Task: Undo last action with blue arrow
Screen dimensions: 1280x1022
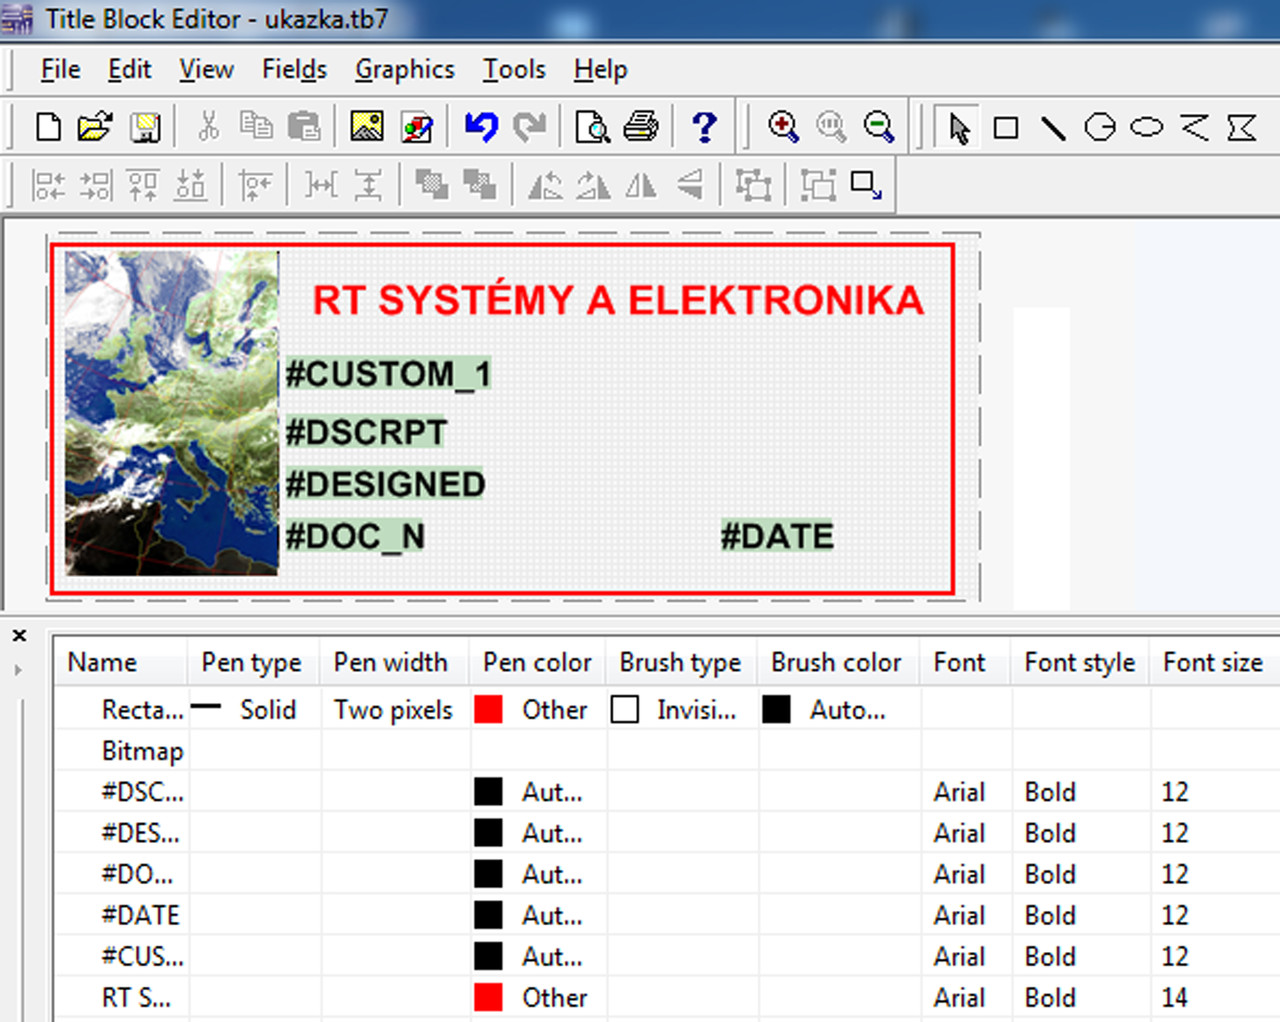Action: pyautogui.click(x=481, y=127)
